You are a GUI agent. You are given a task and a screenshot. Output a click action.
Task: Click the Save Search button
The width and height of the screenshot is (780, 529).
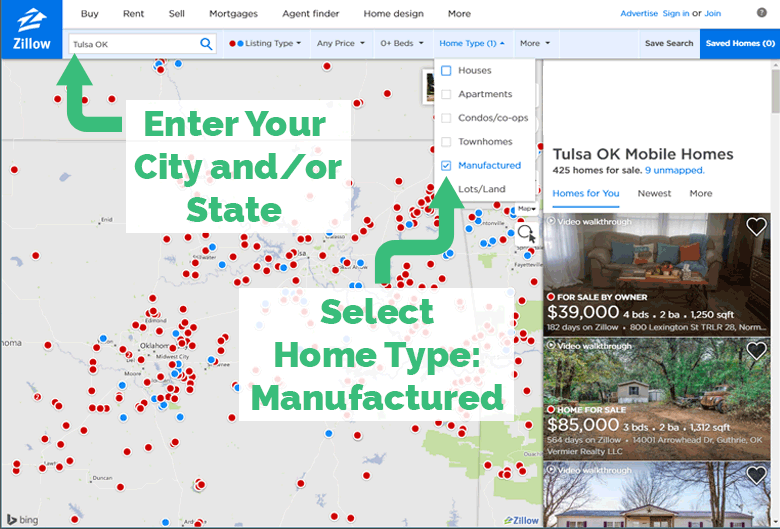click(669, 43)
